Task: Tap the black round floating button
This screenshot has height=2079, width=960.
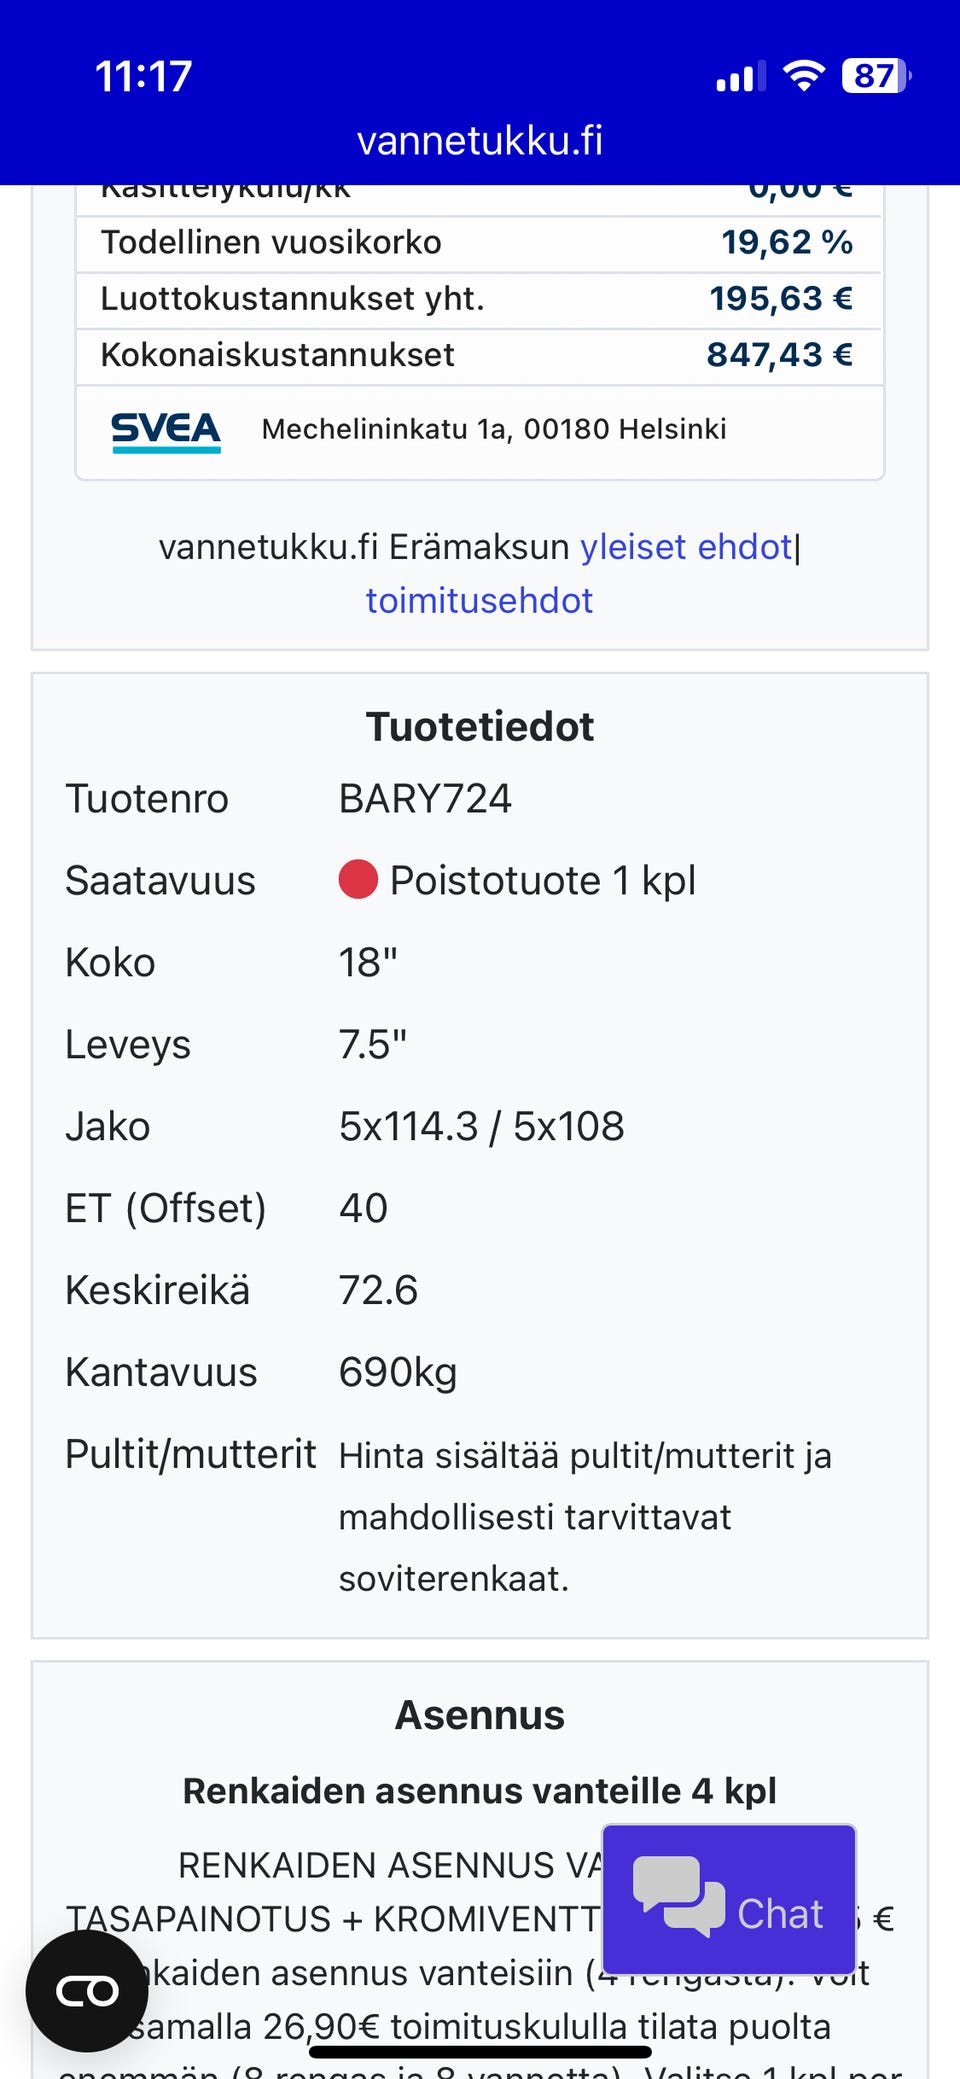Action: [x=87, y=1991]
